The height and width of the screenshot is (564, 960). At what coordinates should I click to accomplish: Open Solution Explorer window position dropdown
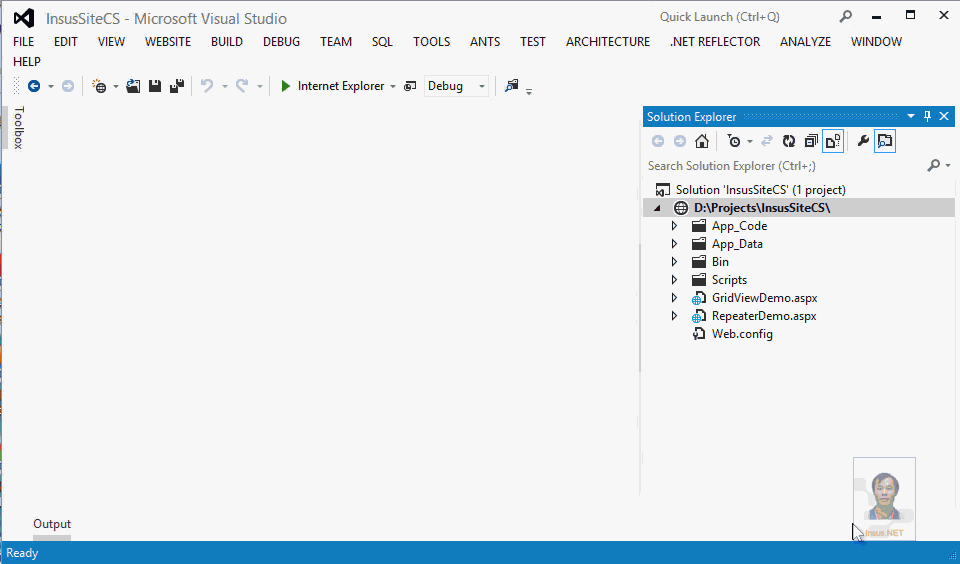click(x=910, y=116)
